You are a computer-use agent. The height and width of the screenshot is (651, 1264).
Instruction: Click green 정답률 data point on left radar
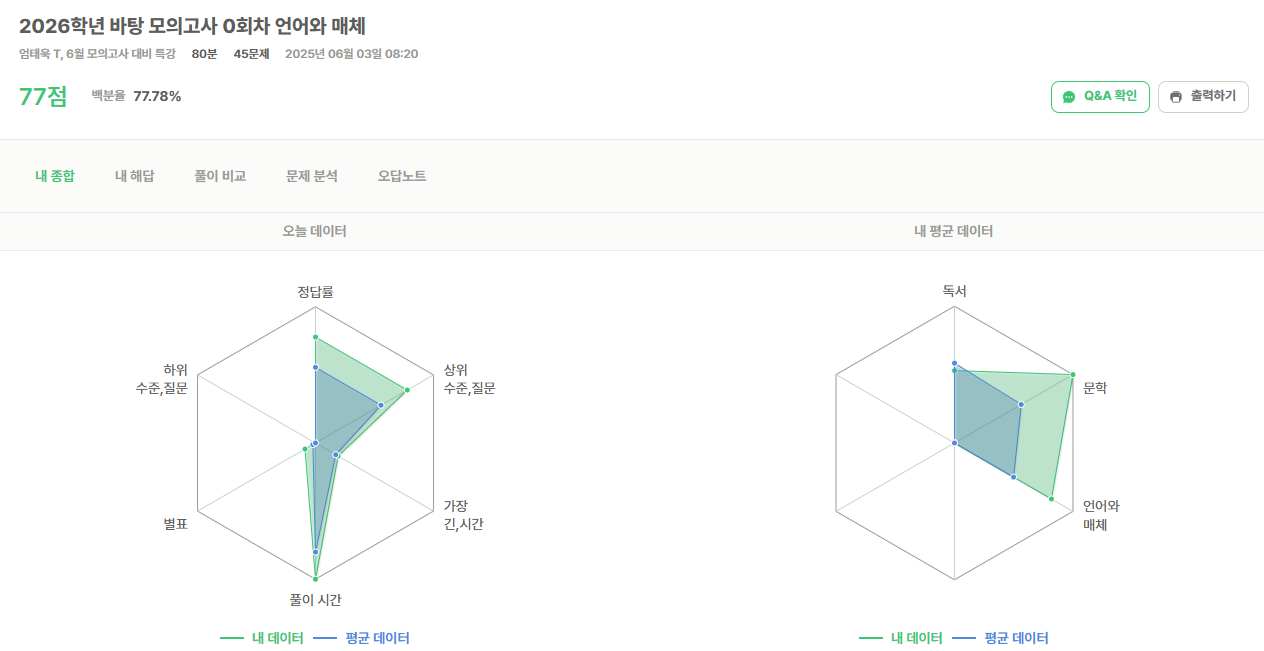point(315,337)
